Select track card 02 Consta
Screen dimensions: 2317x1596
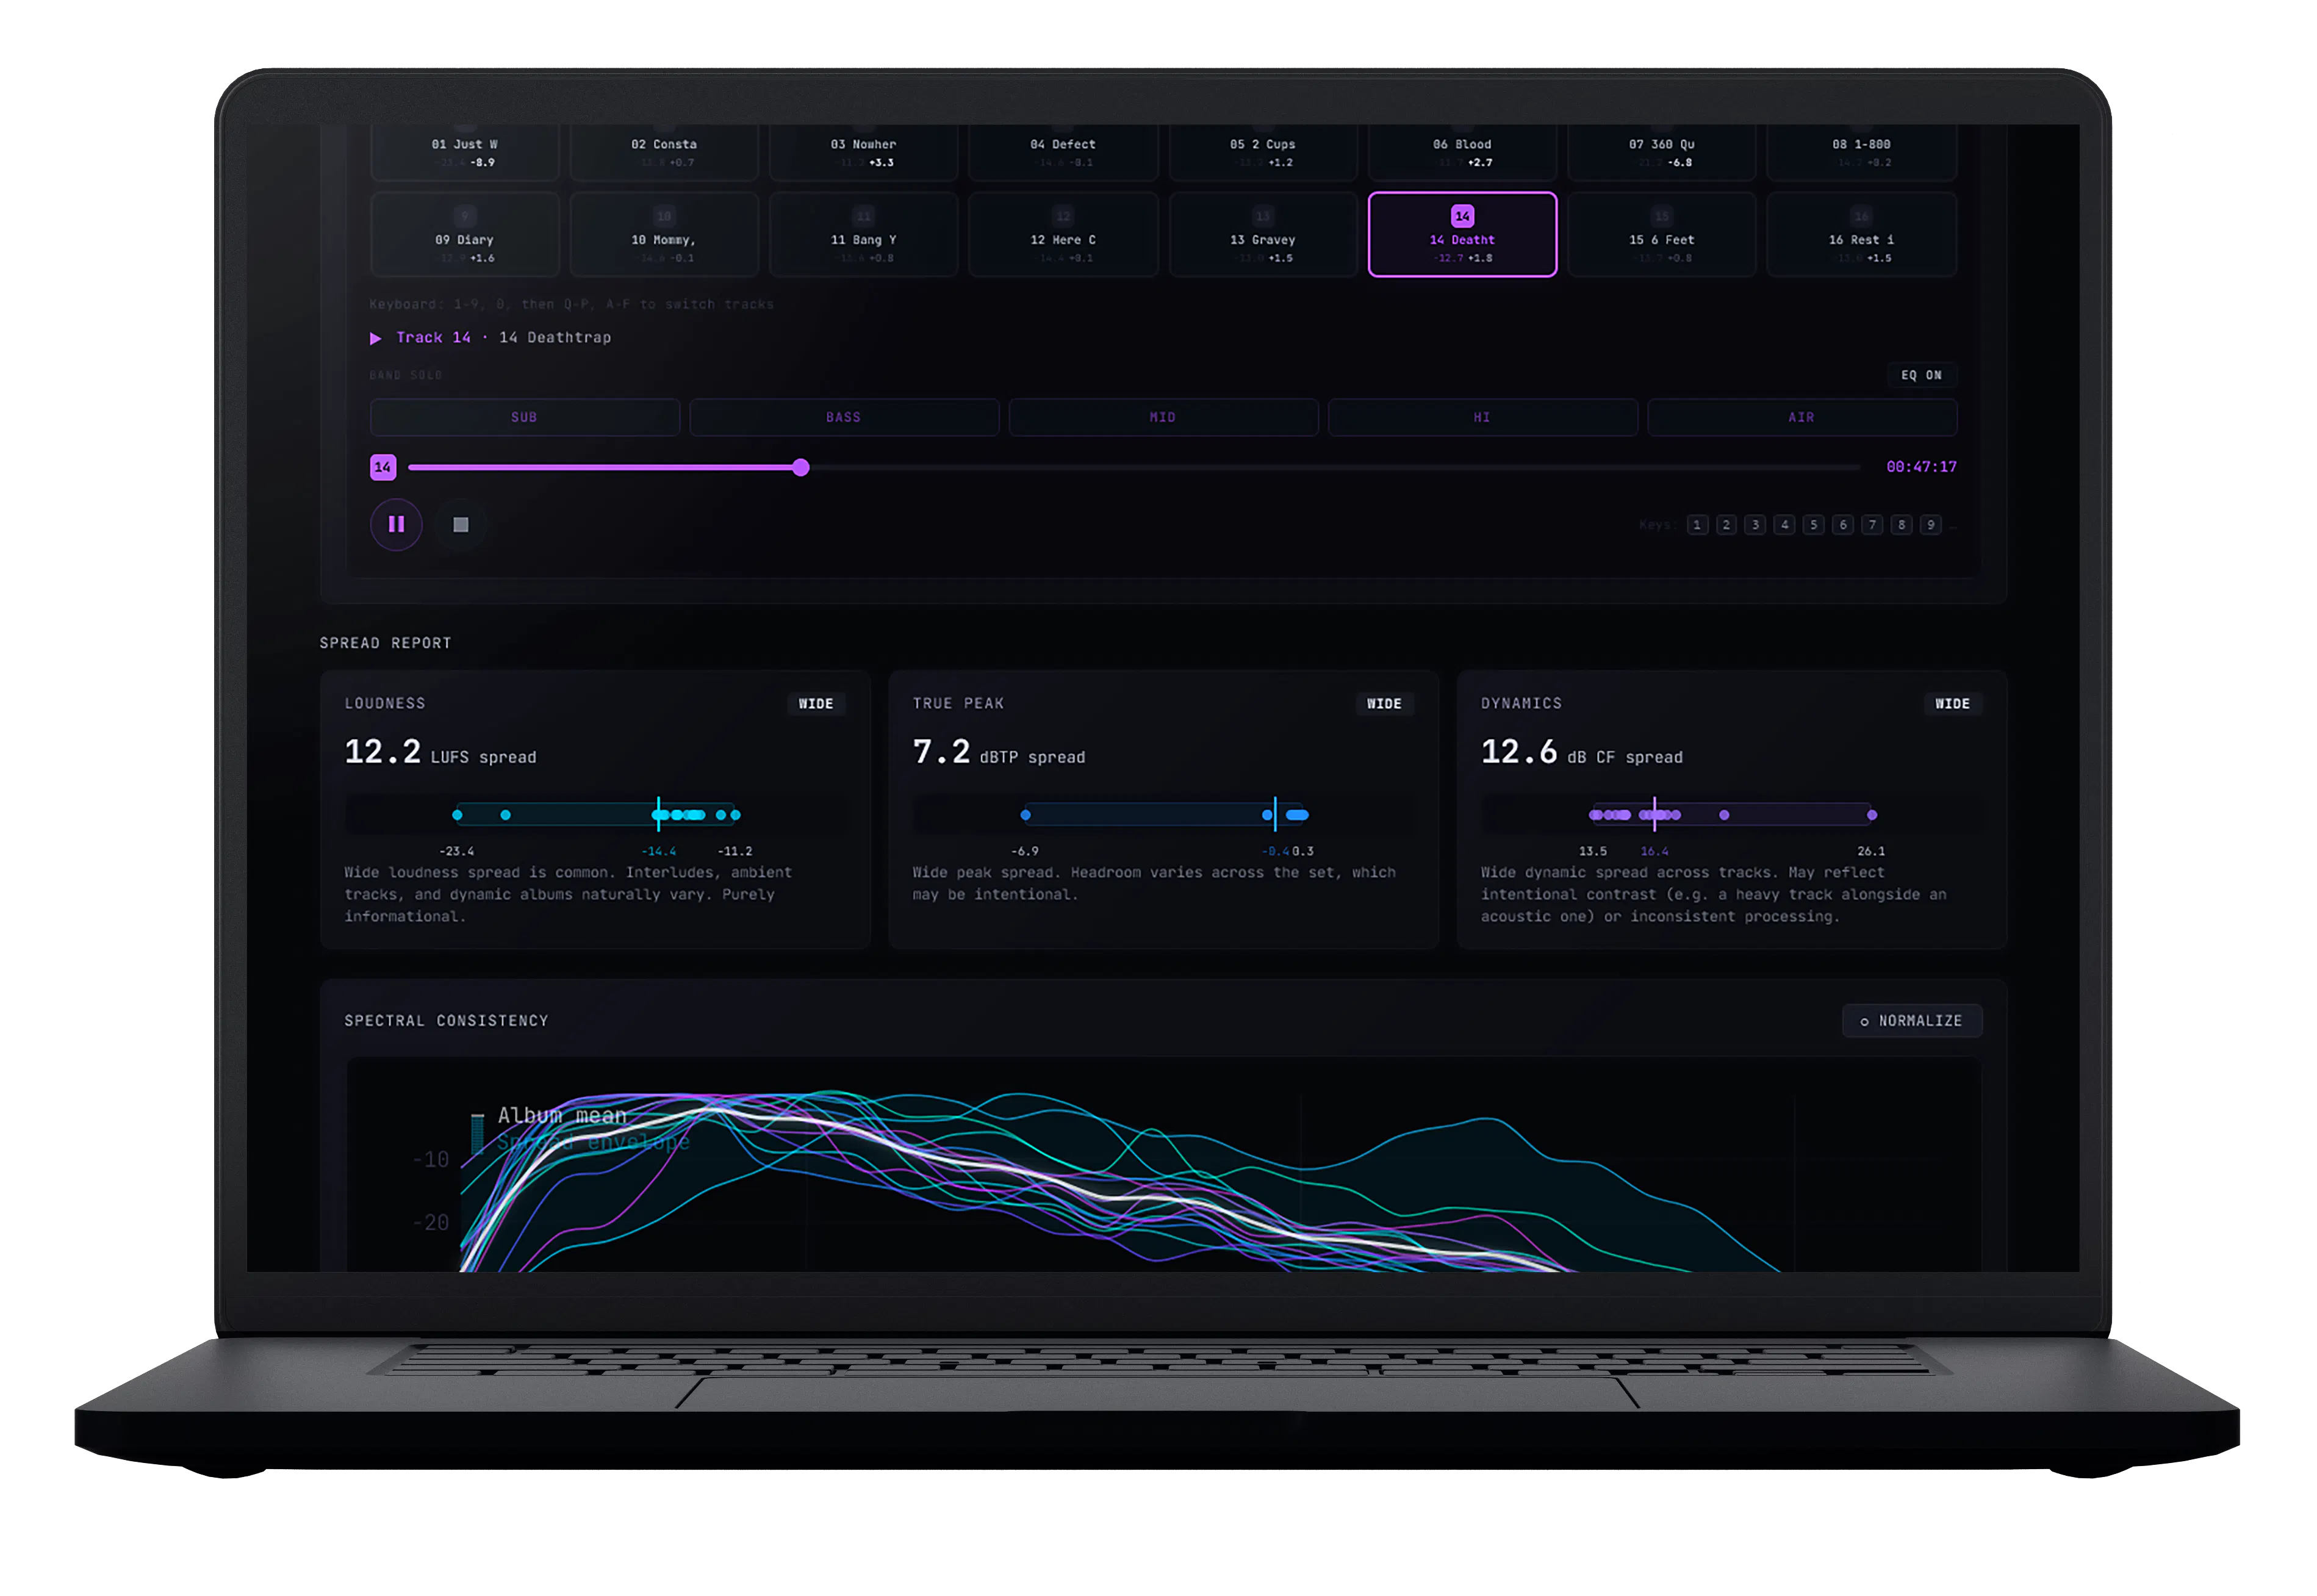point(664,152)
